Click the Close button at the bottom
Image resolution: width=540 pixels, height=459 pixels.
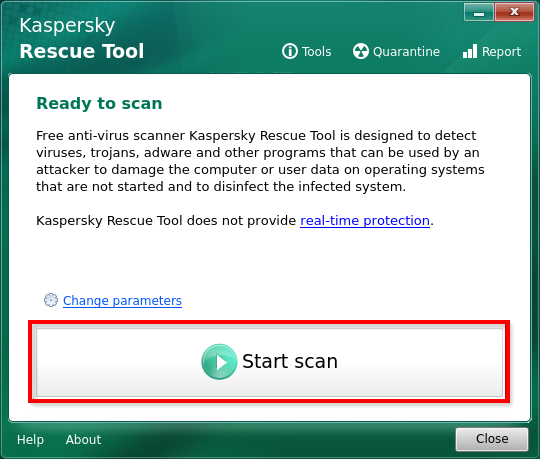point(492,439)
